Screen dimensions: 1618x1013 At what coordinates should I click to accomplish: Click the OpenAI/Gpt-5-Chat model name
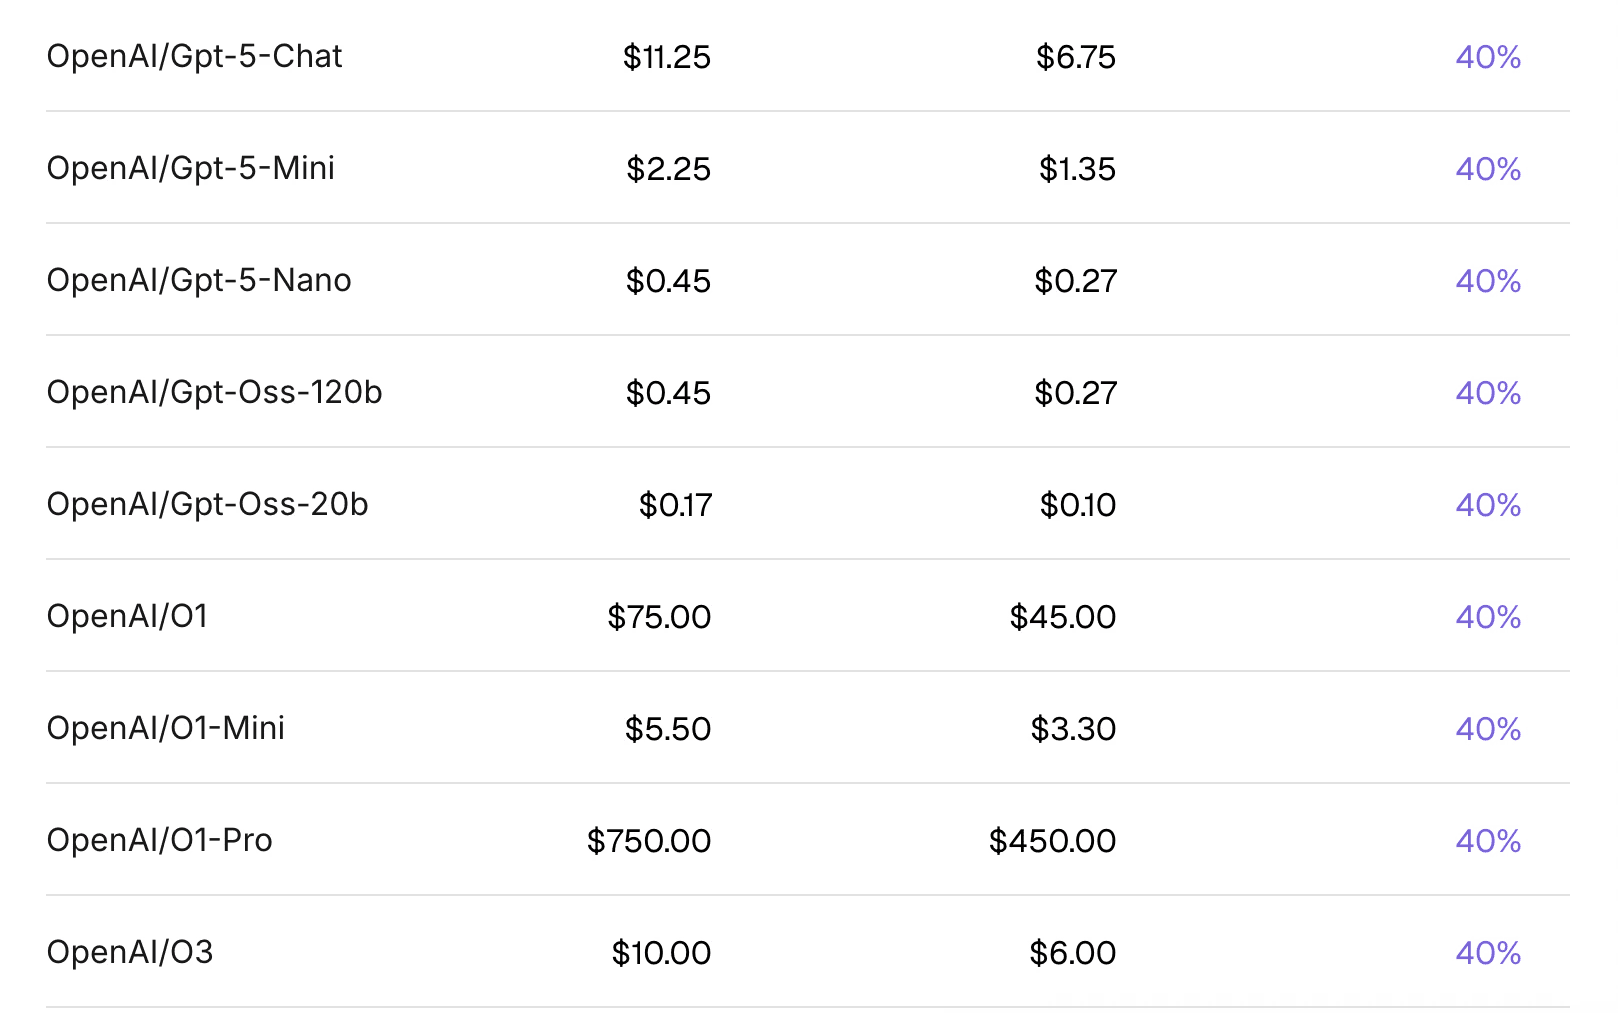coord(194,57)
